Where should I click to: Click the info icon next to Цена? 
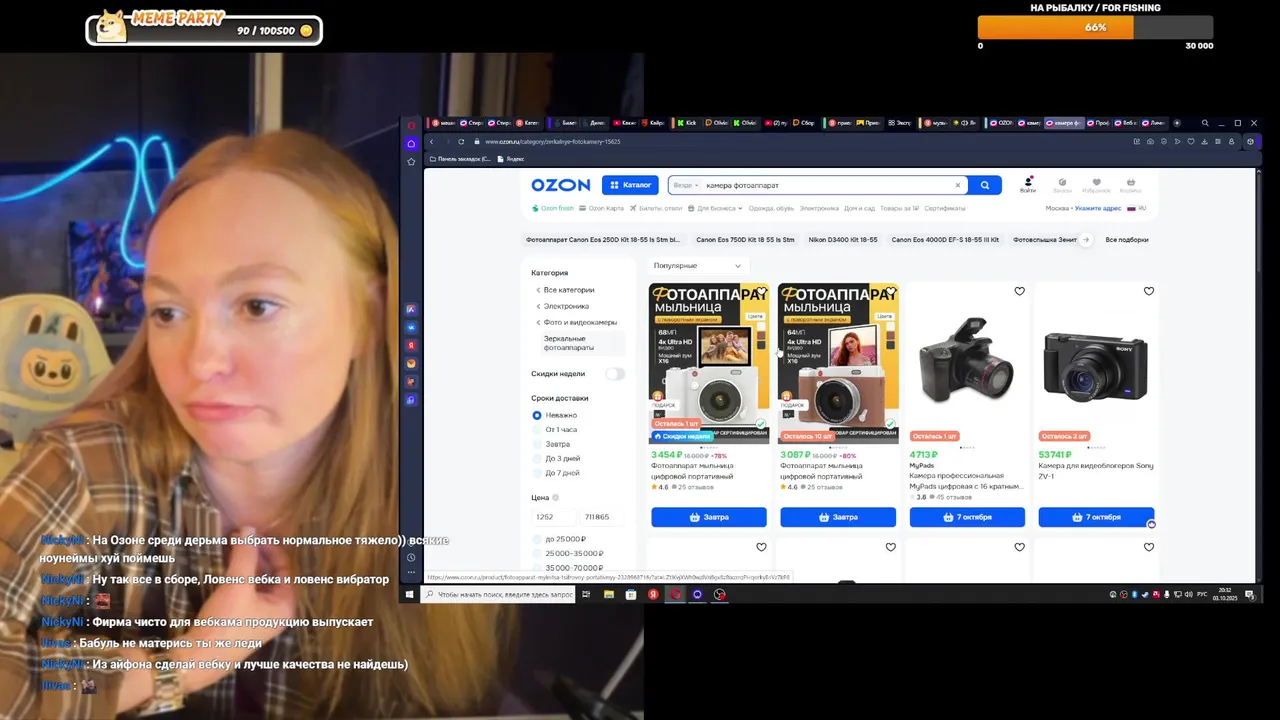pos(556,497)
